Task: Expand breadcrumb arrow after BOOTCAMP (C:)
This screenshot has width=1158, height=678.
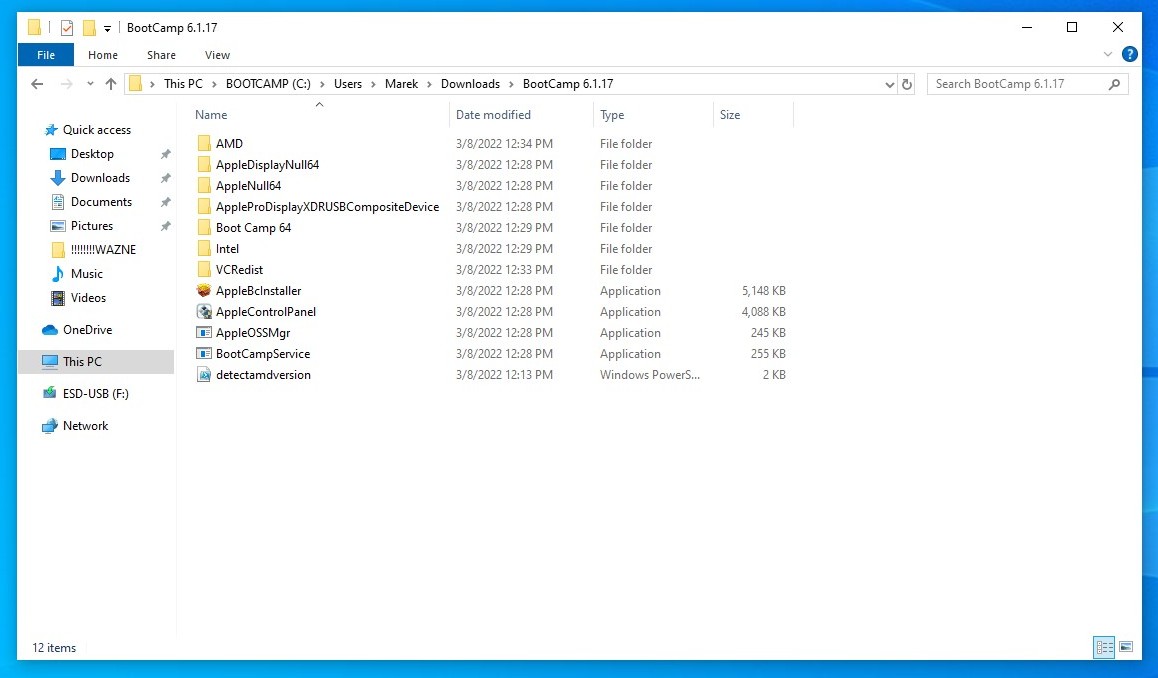Action: [322, 84]
